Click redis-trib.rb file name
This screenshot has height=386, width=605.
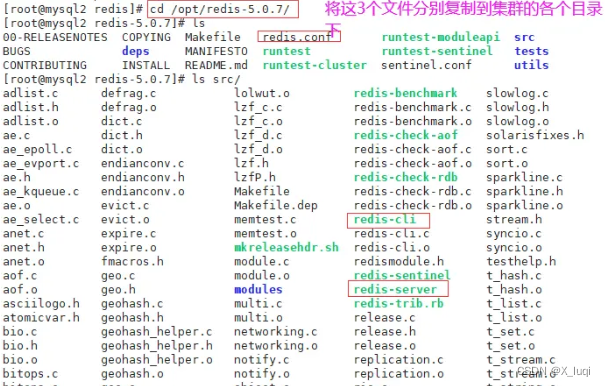399,303
